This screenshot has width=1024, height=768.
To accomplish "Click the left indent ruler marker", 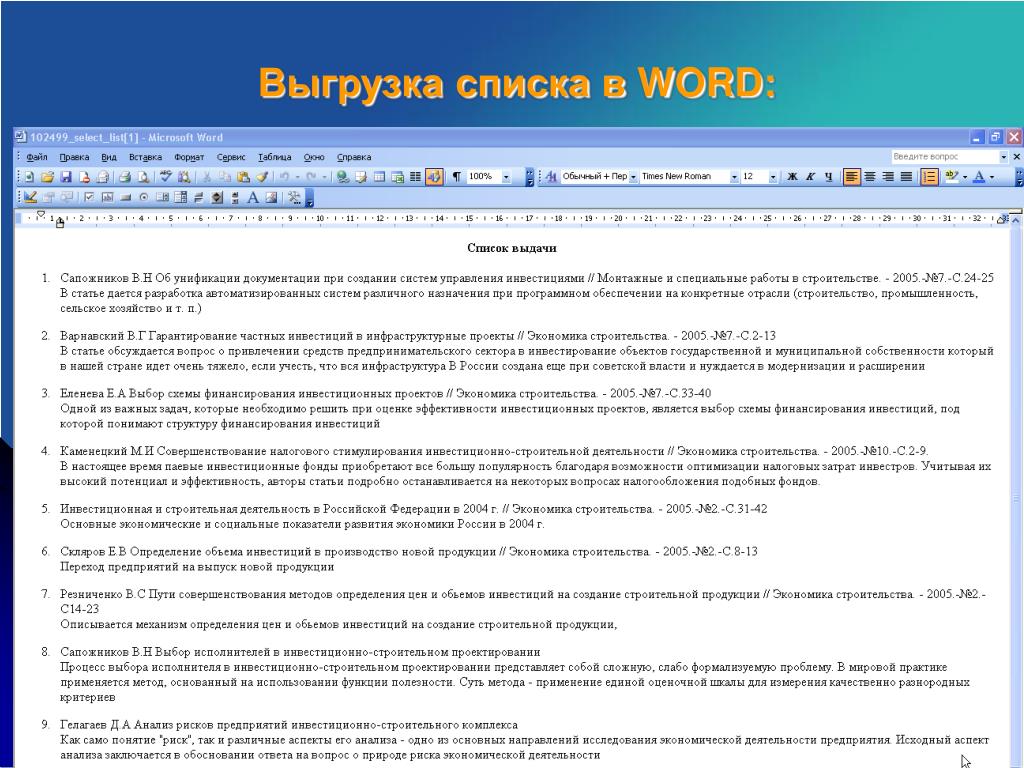I will click(x=60, y=223).
